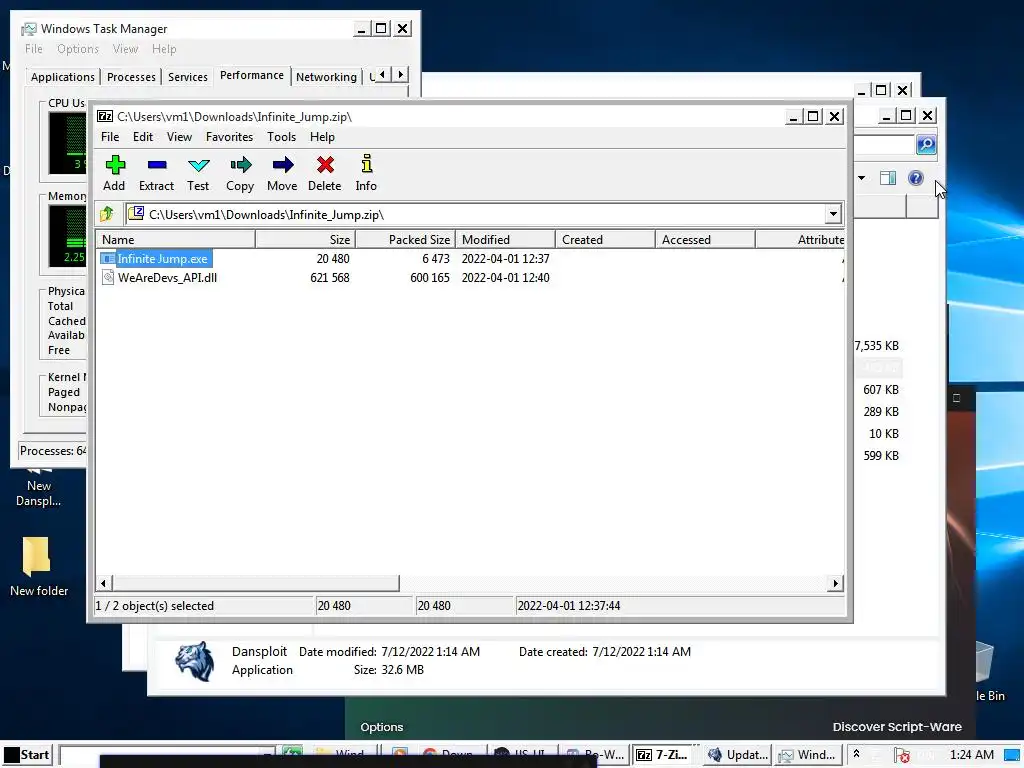Switch to Task Manager Services tab
Image resolution: width=1024 pixels, height=768 pixels.
[x=187, y=77]
